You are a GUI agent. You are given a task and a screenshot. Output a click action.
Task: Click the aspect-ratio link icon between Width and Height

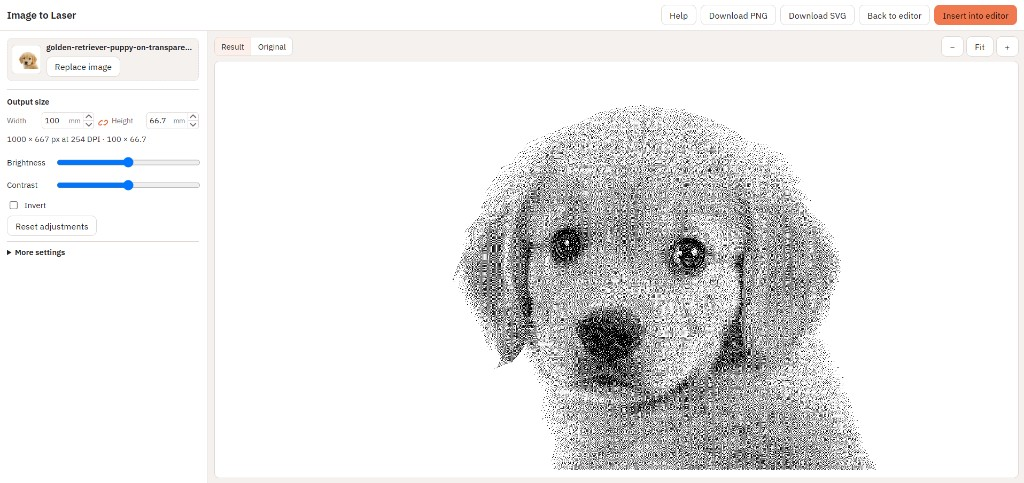coord(103,121)
